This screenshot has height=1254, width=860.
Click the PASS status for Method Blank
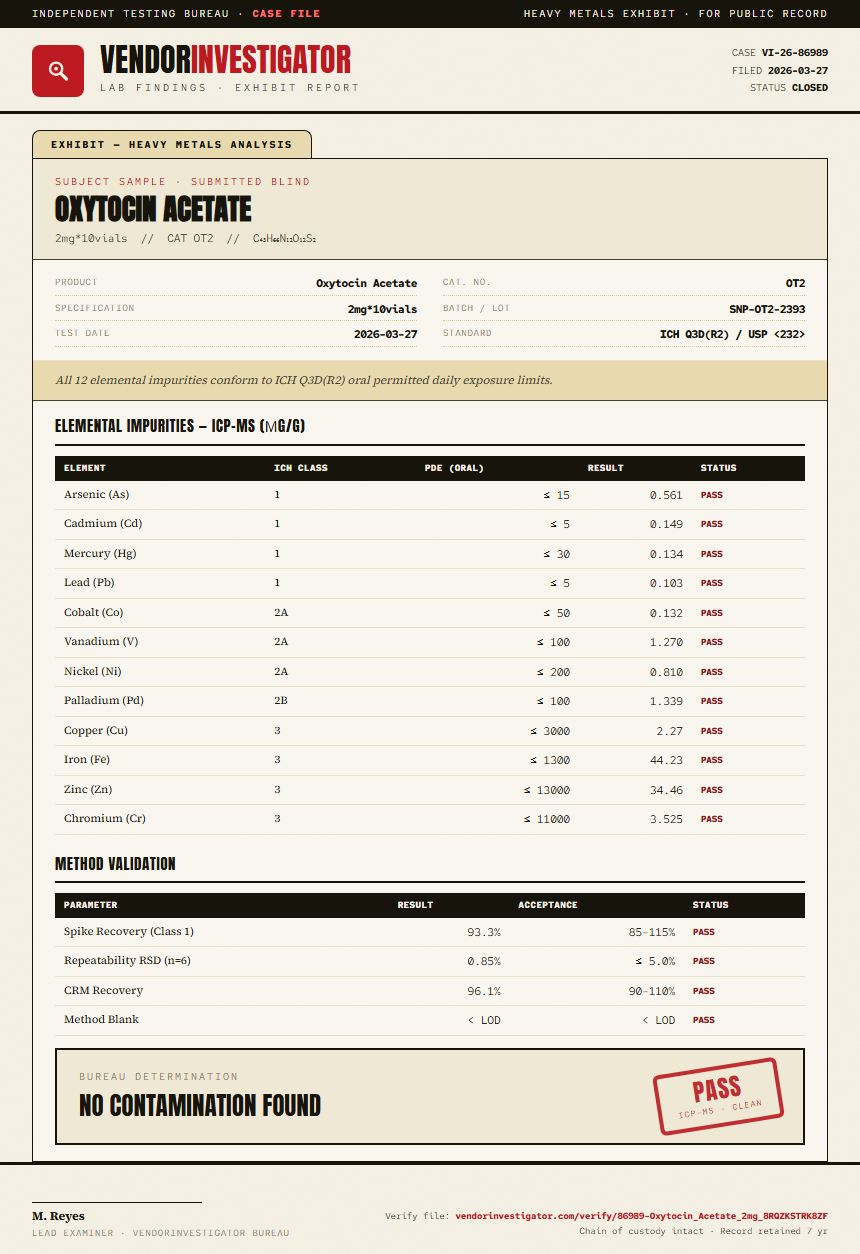tap(704, 1020)
